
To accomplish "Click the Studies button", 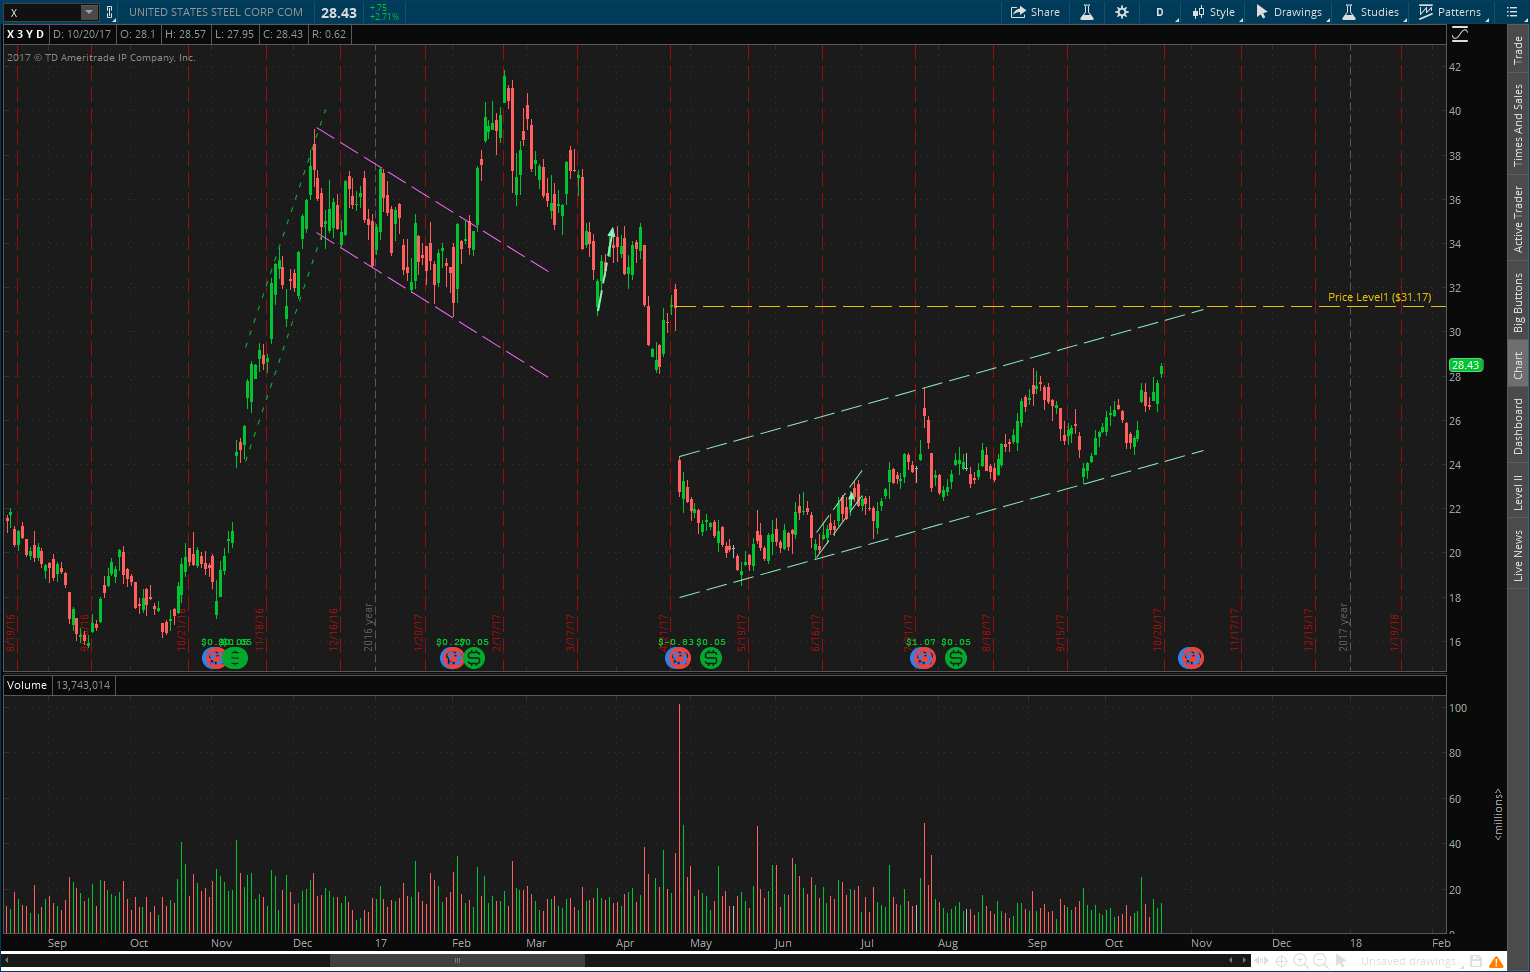I will click(x=1370, y=12).
